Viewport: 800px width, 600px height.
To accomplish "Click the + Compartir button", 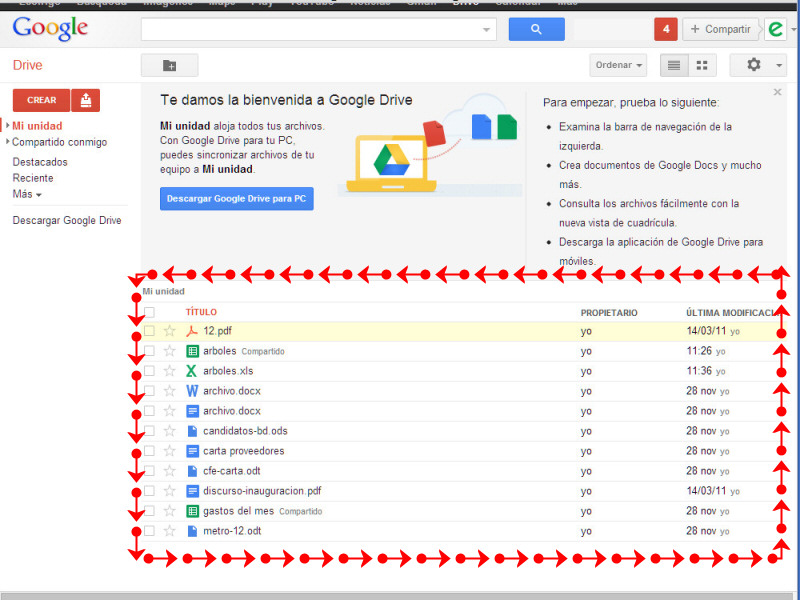I will (720, 29).
